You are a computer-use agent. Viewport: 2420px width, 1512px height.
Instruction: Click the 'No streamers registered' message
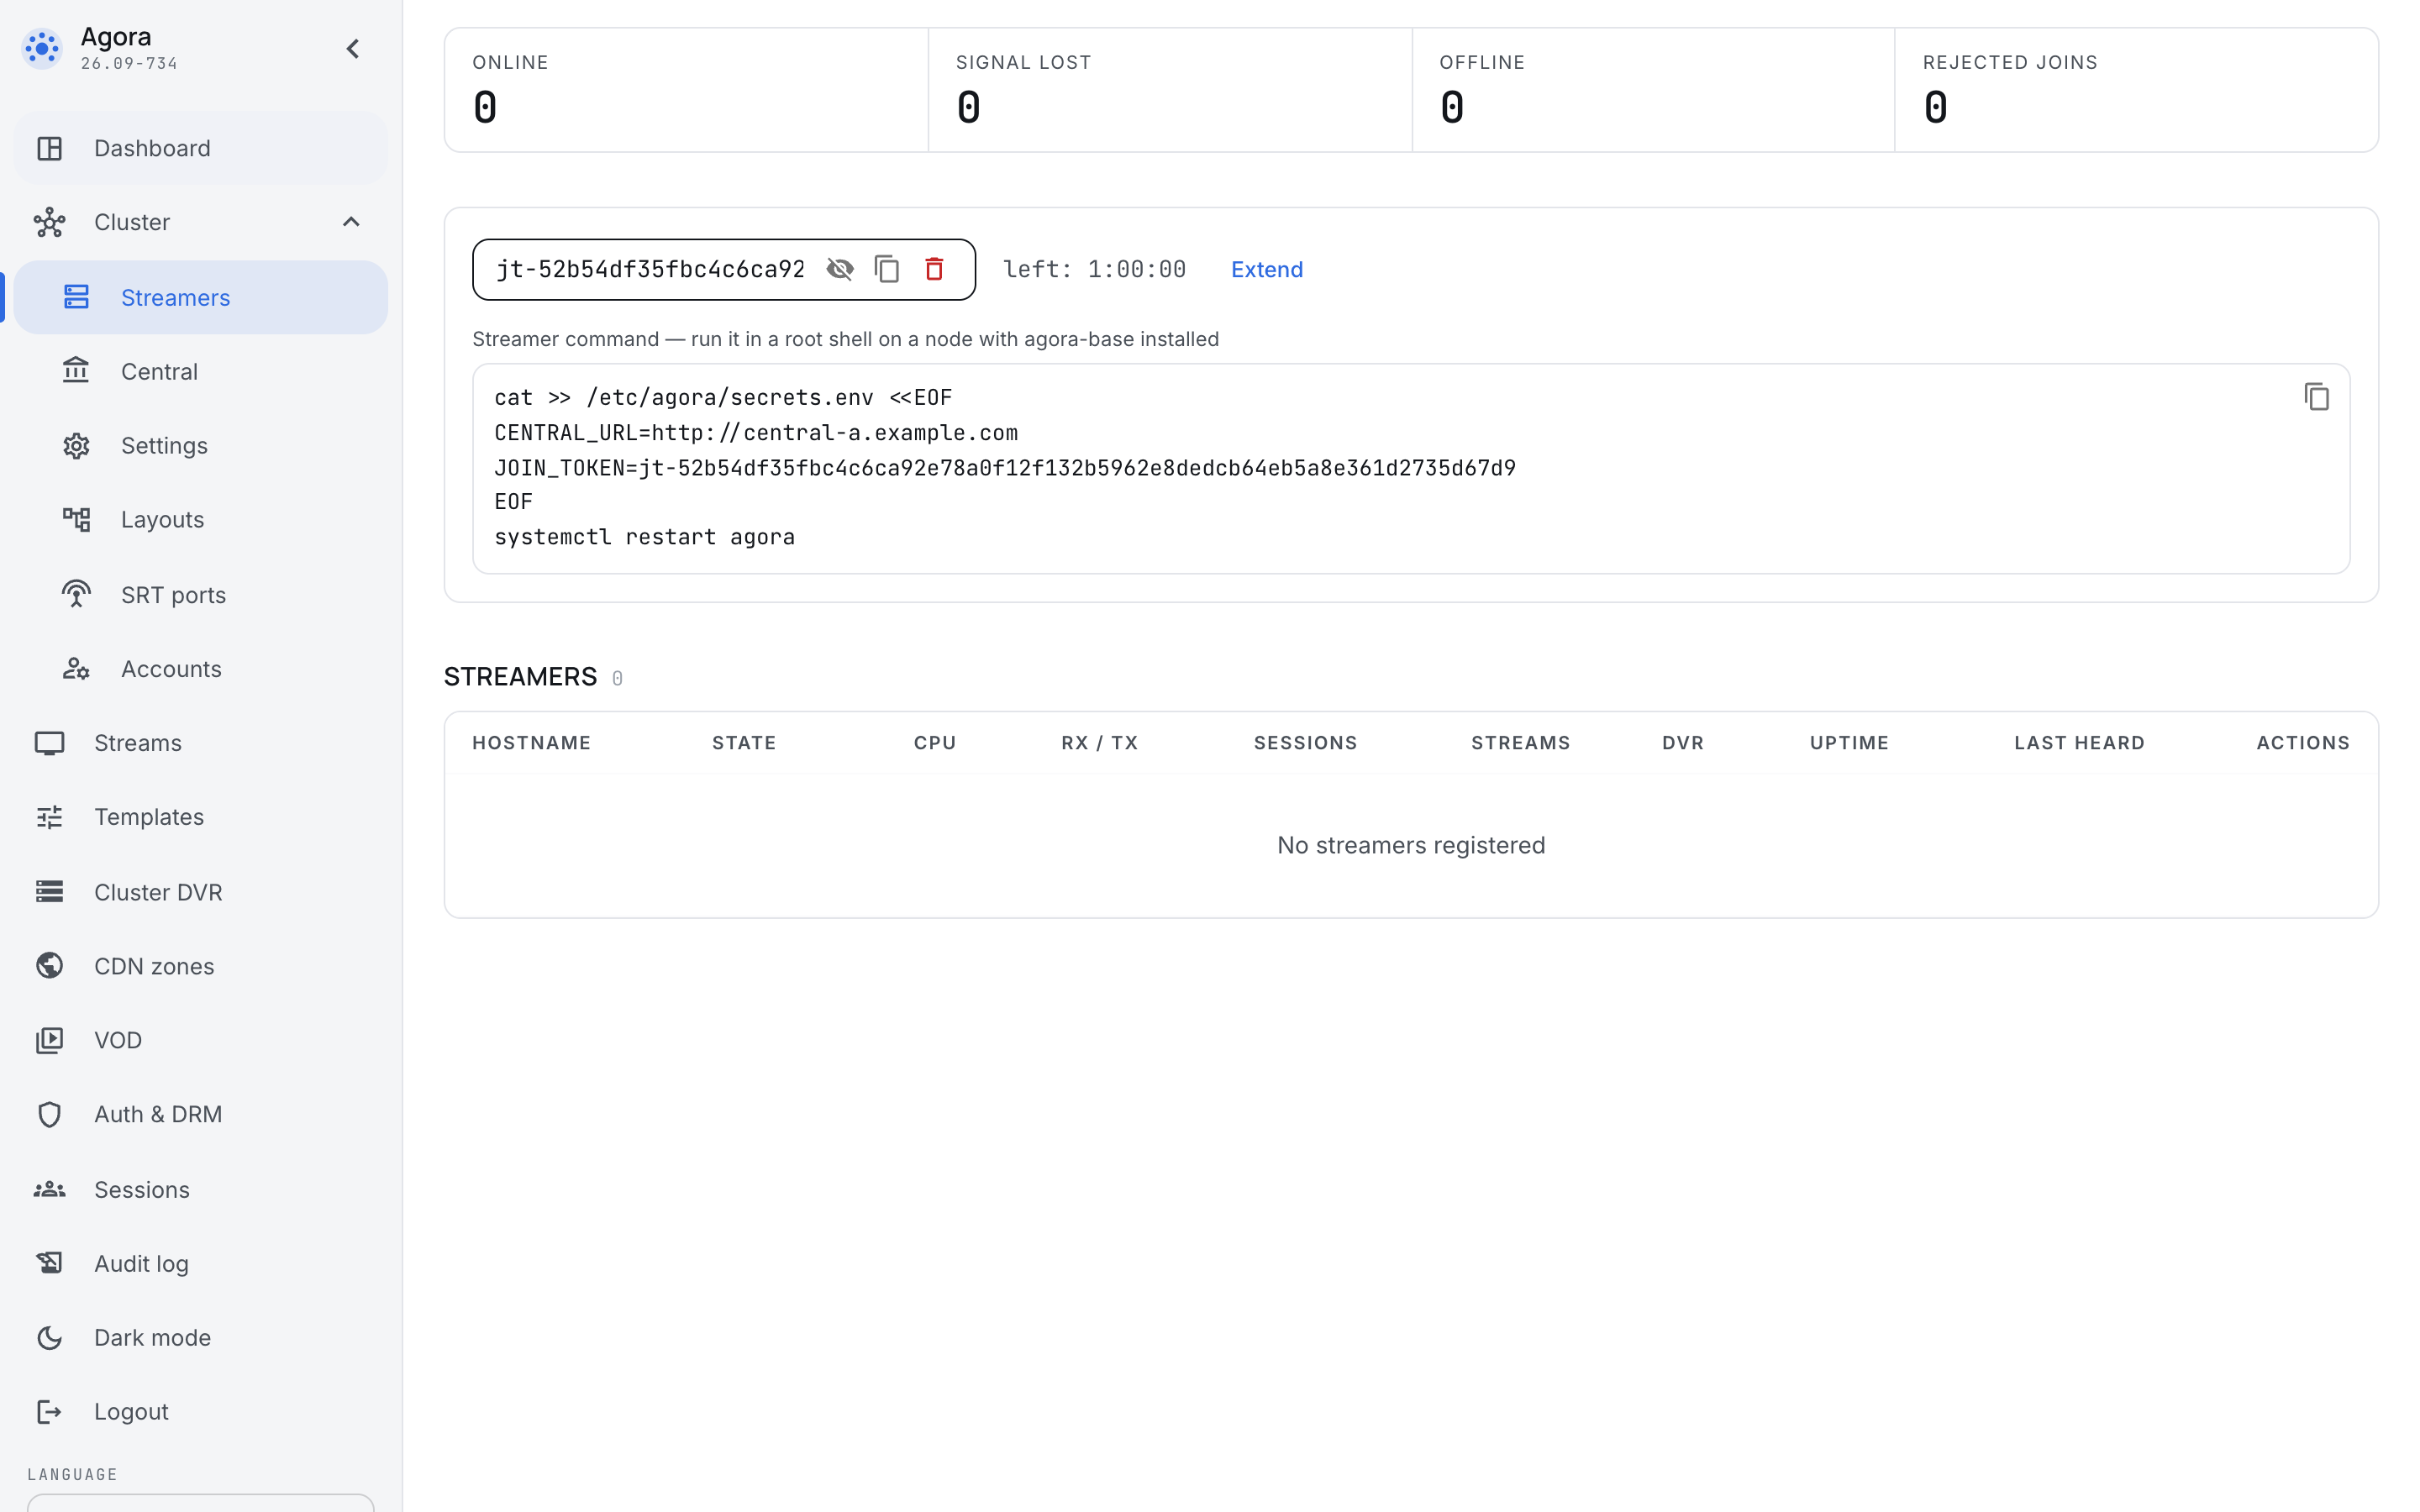tap(1411, 845)
